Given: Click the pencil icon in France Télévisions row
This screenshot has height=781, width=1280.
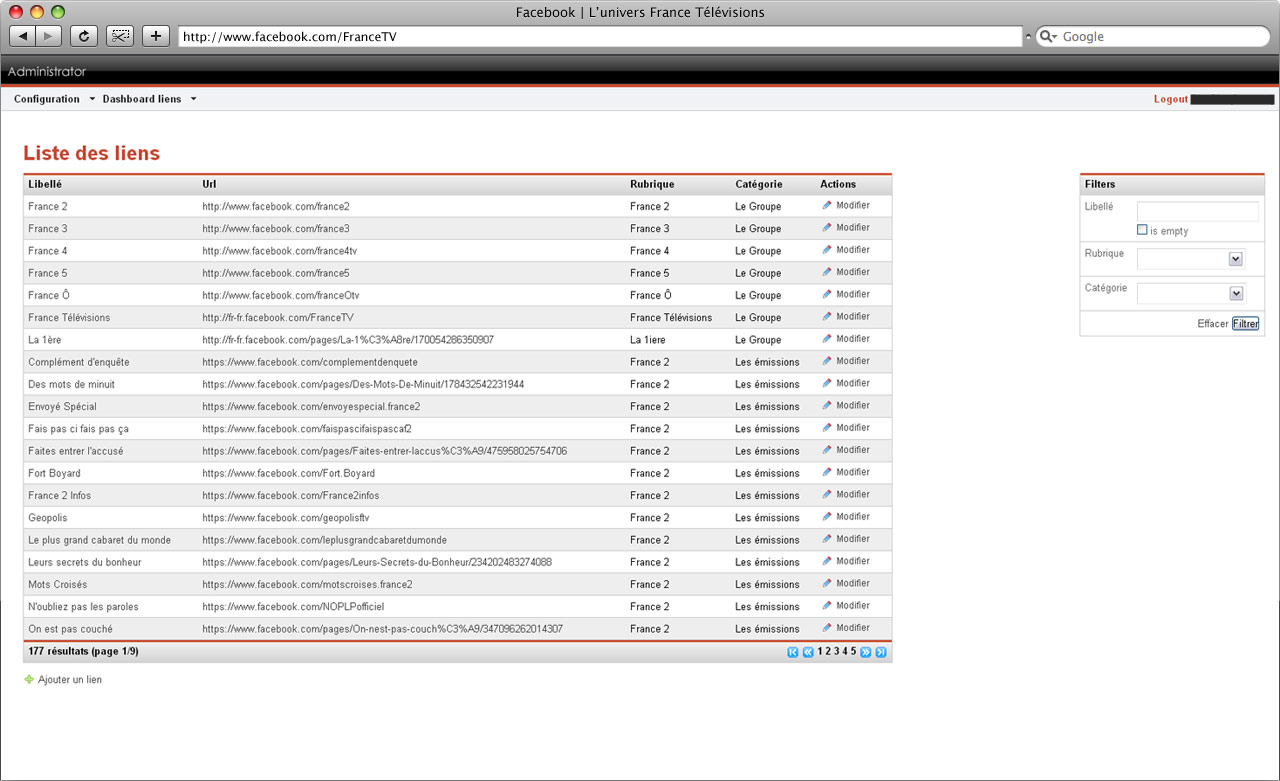Looking at the screenshot, I should click(x=827, y=316).
